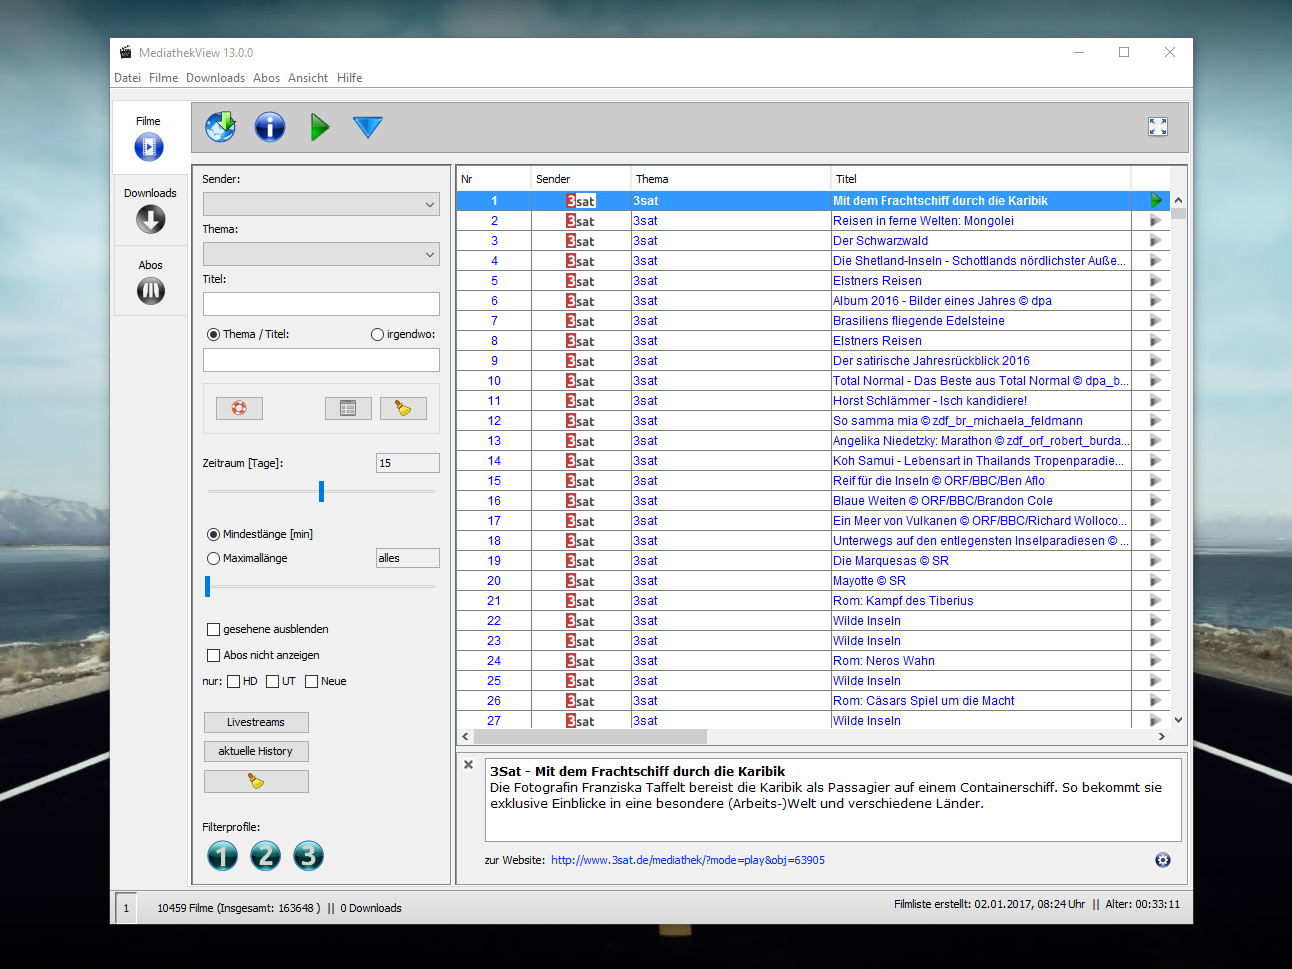This screenshot has height=969, width=1292.
Task: Open the Downloads sidebar tab icon
Action: (150, 219)
